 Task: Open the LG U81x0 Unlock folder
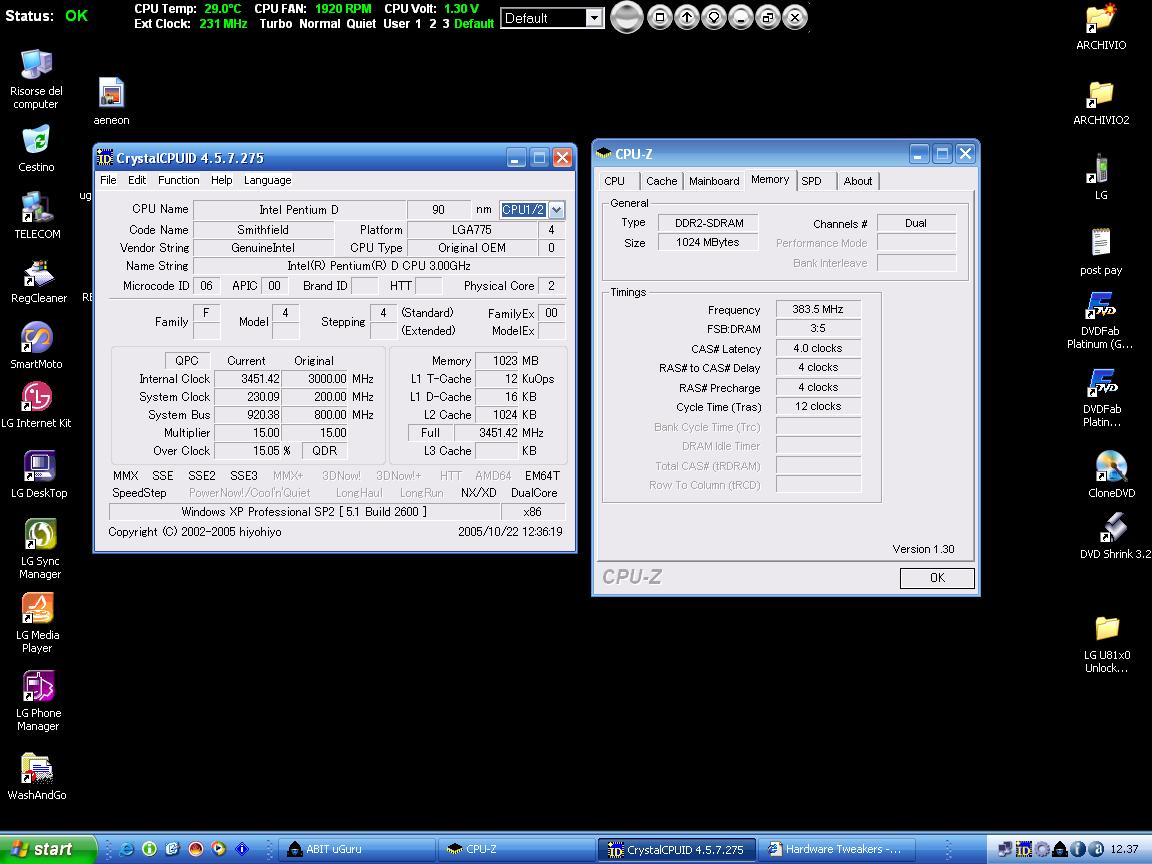(x=1106, y=644)
